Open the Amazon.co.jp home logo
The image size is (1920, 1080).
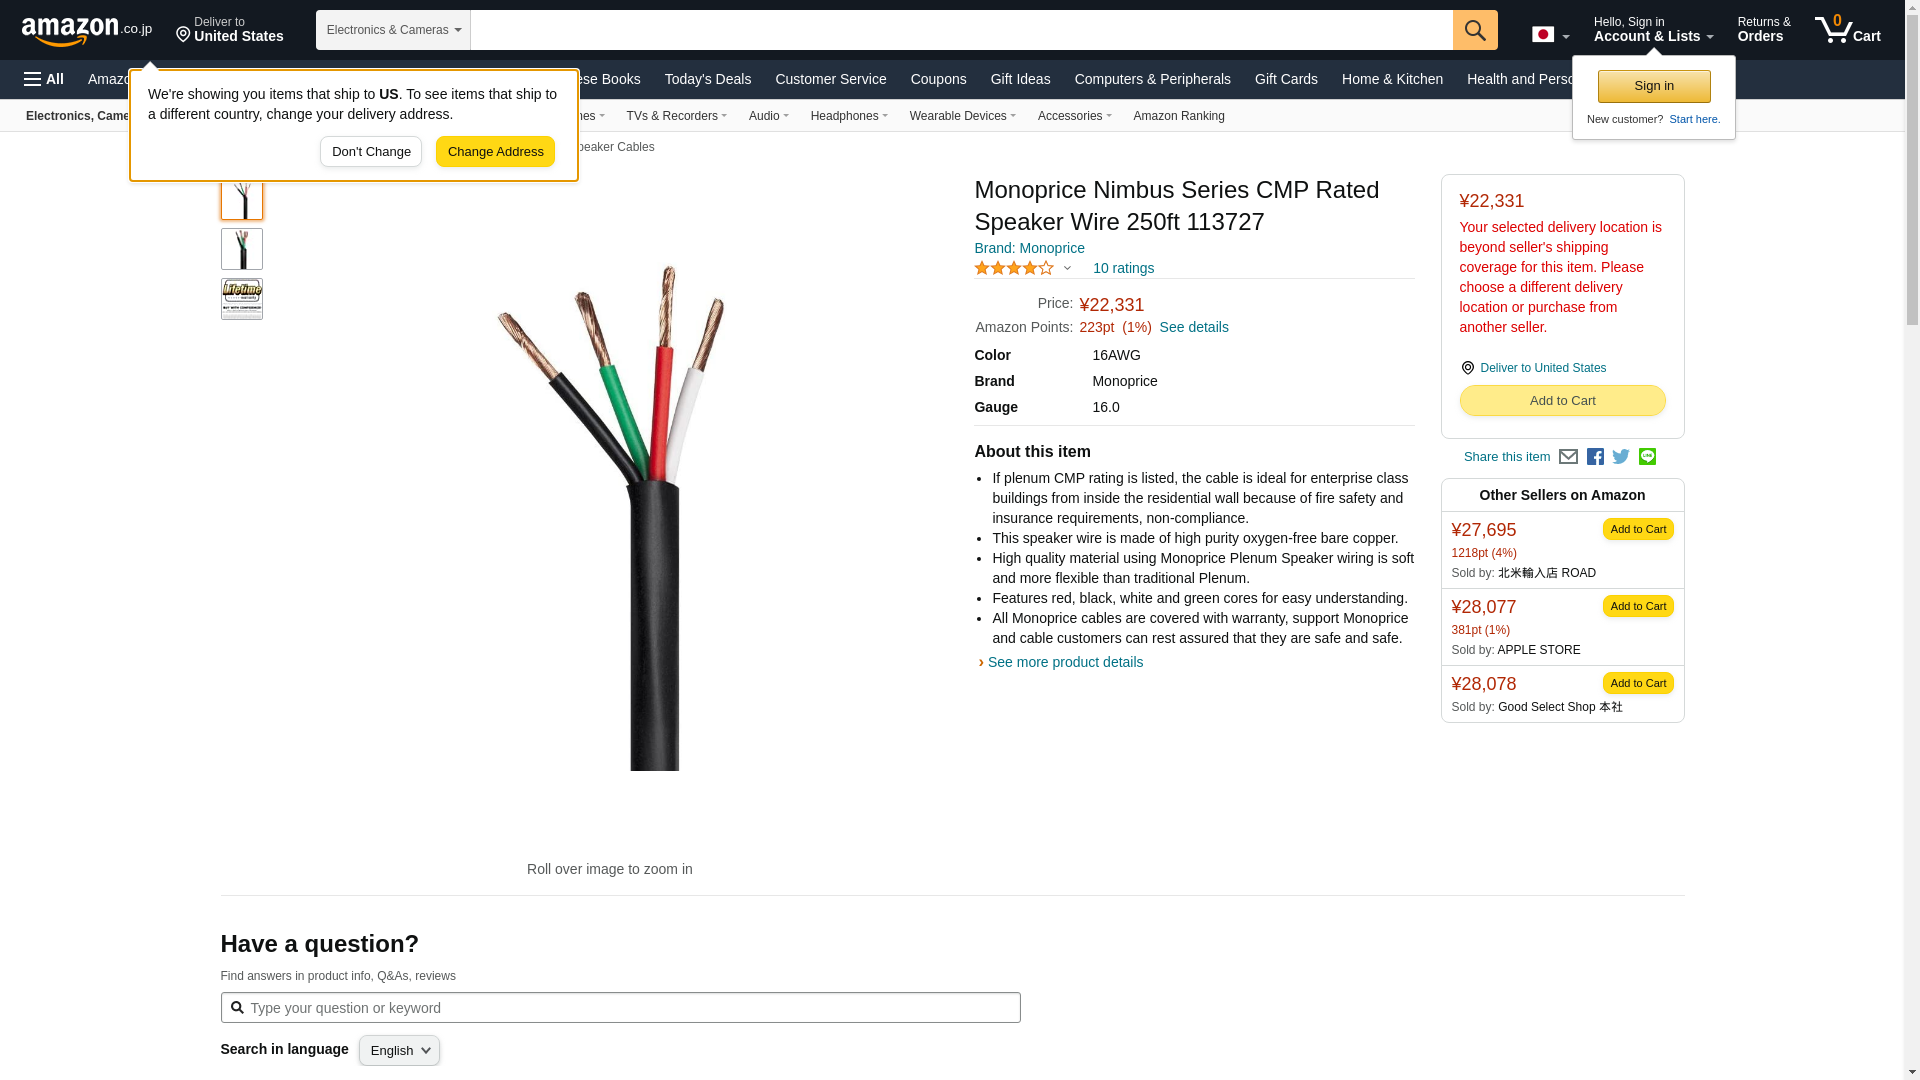click(x=87, y=31)
